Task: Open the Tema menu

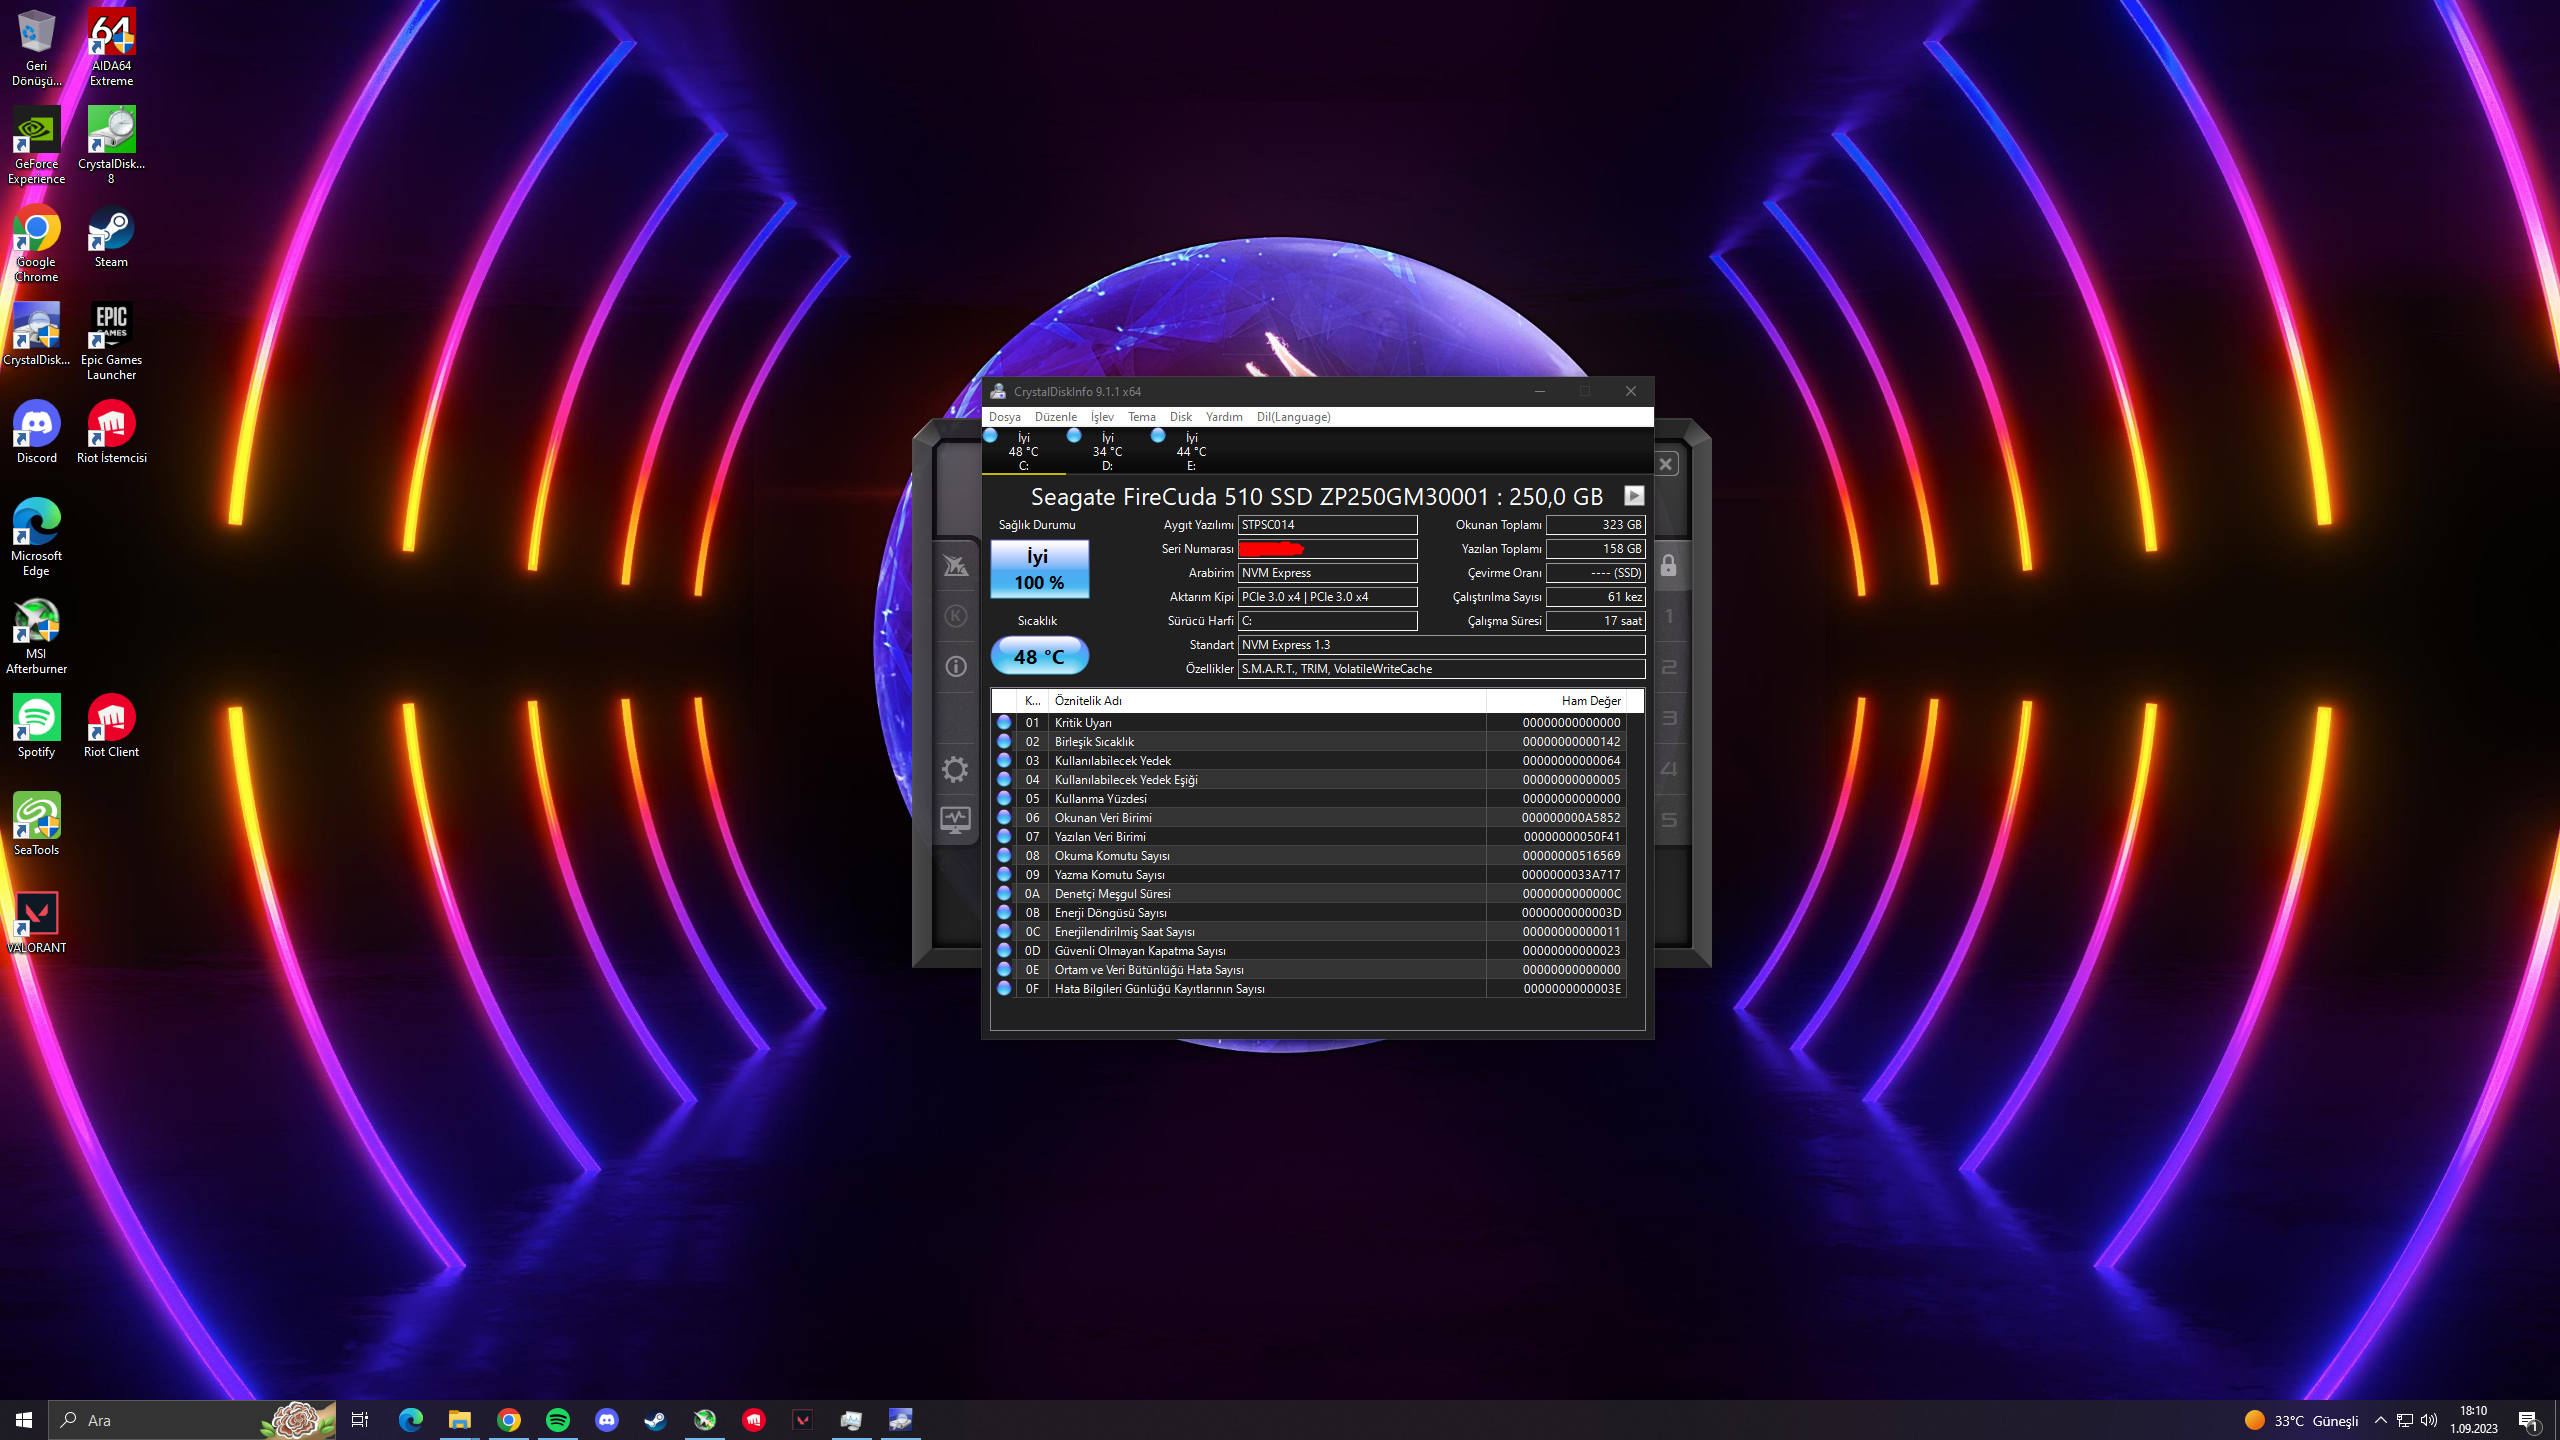Action: (1142, 417)
